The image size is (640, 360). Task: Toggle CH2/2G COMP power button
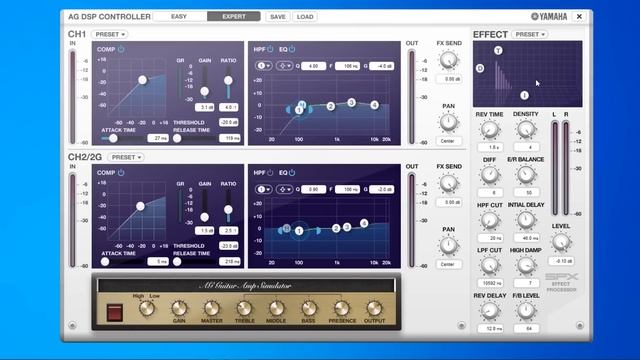(121, 173)
